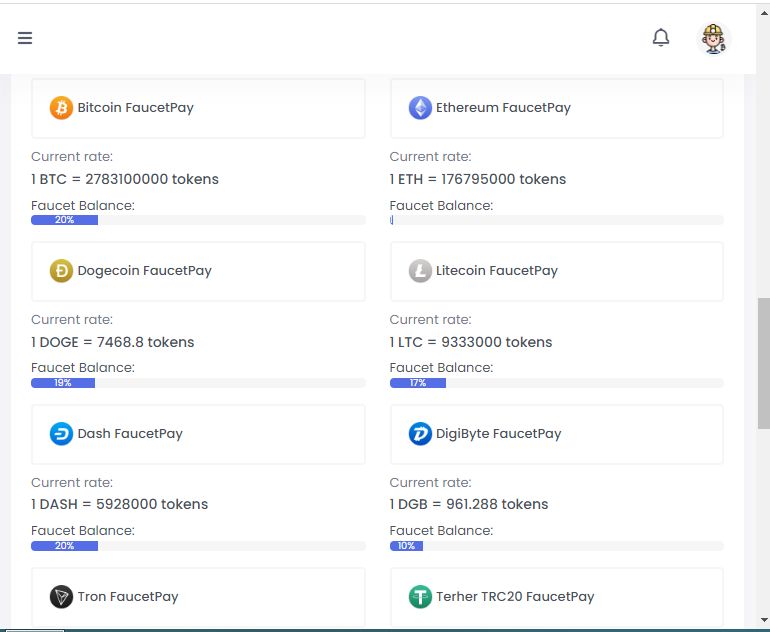Click the Dash 20% faucet balance bar
The width and height of the screenshot is (770, 632).
click(198, 546)
